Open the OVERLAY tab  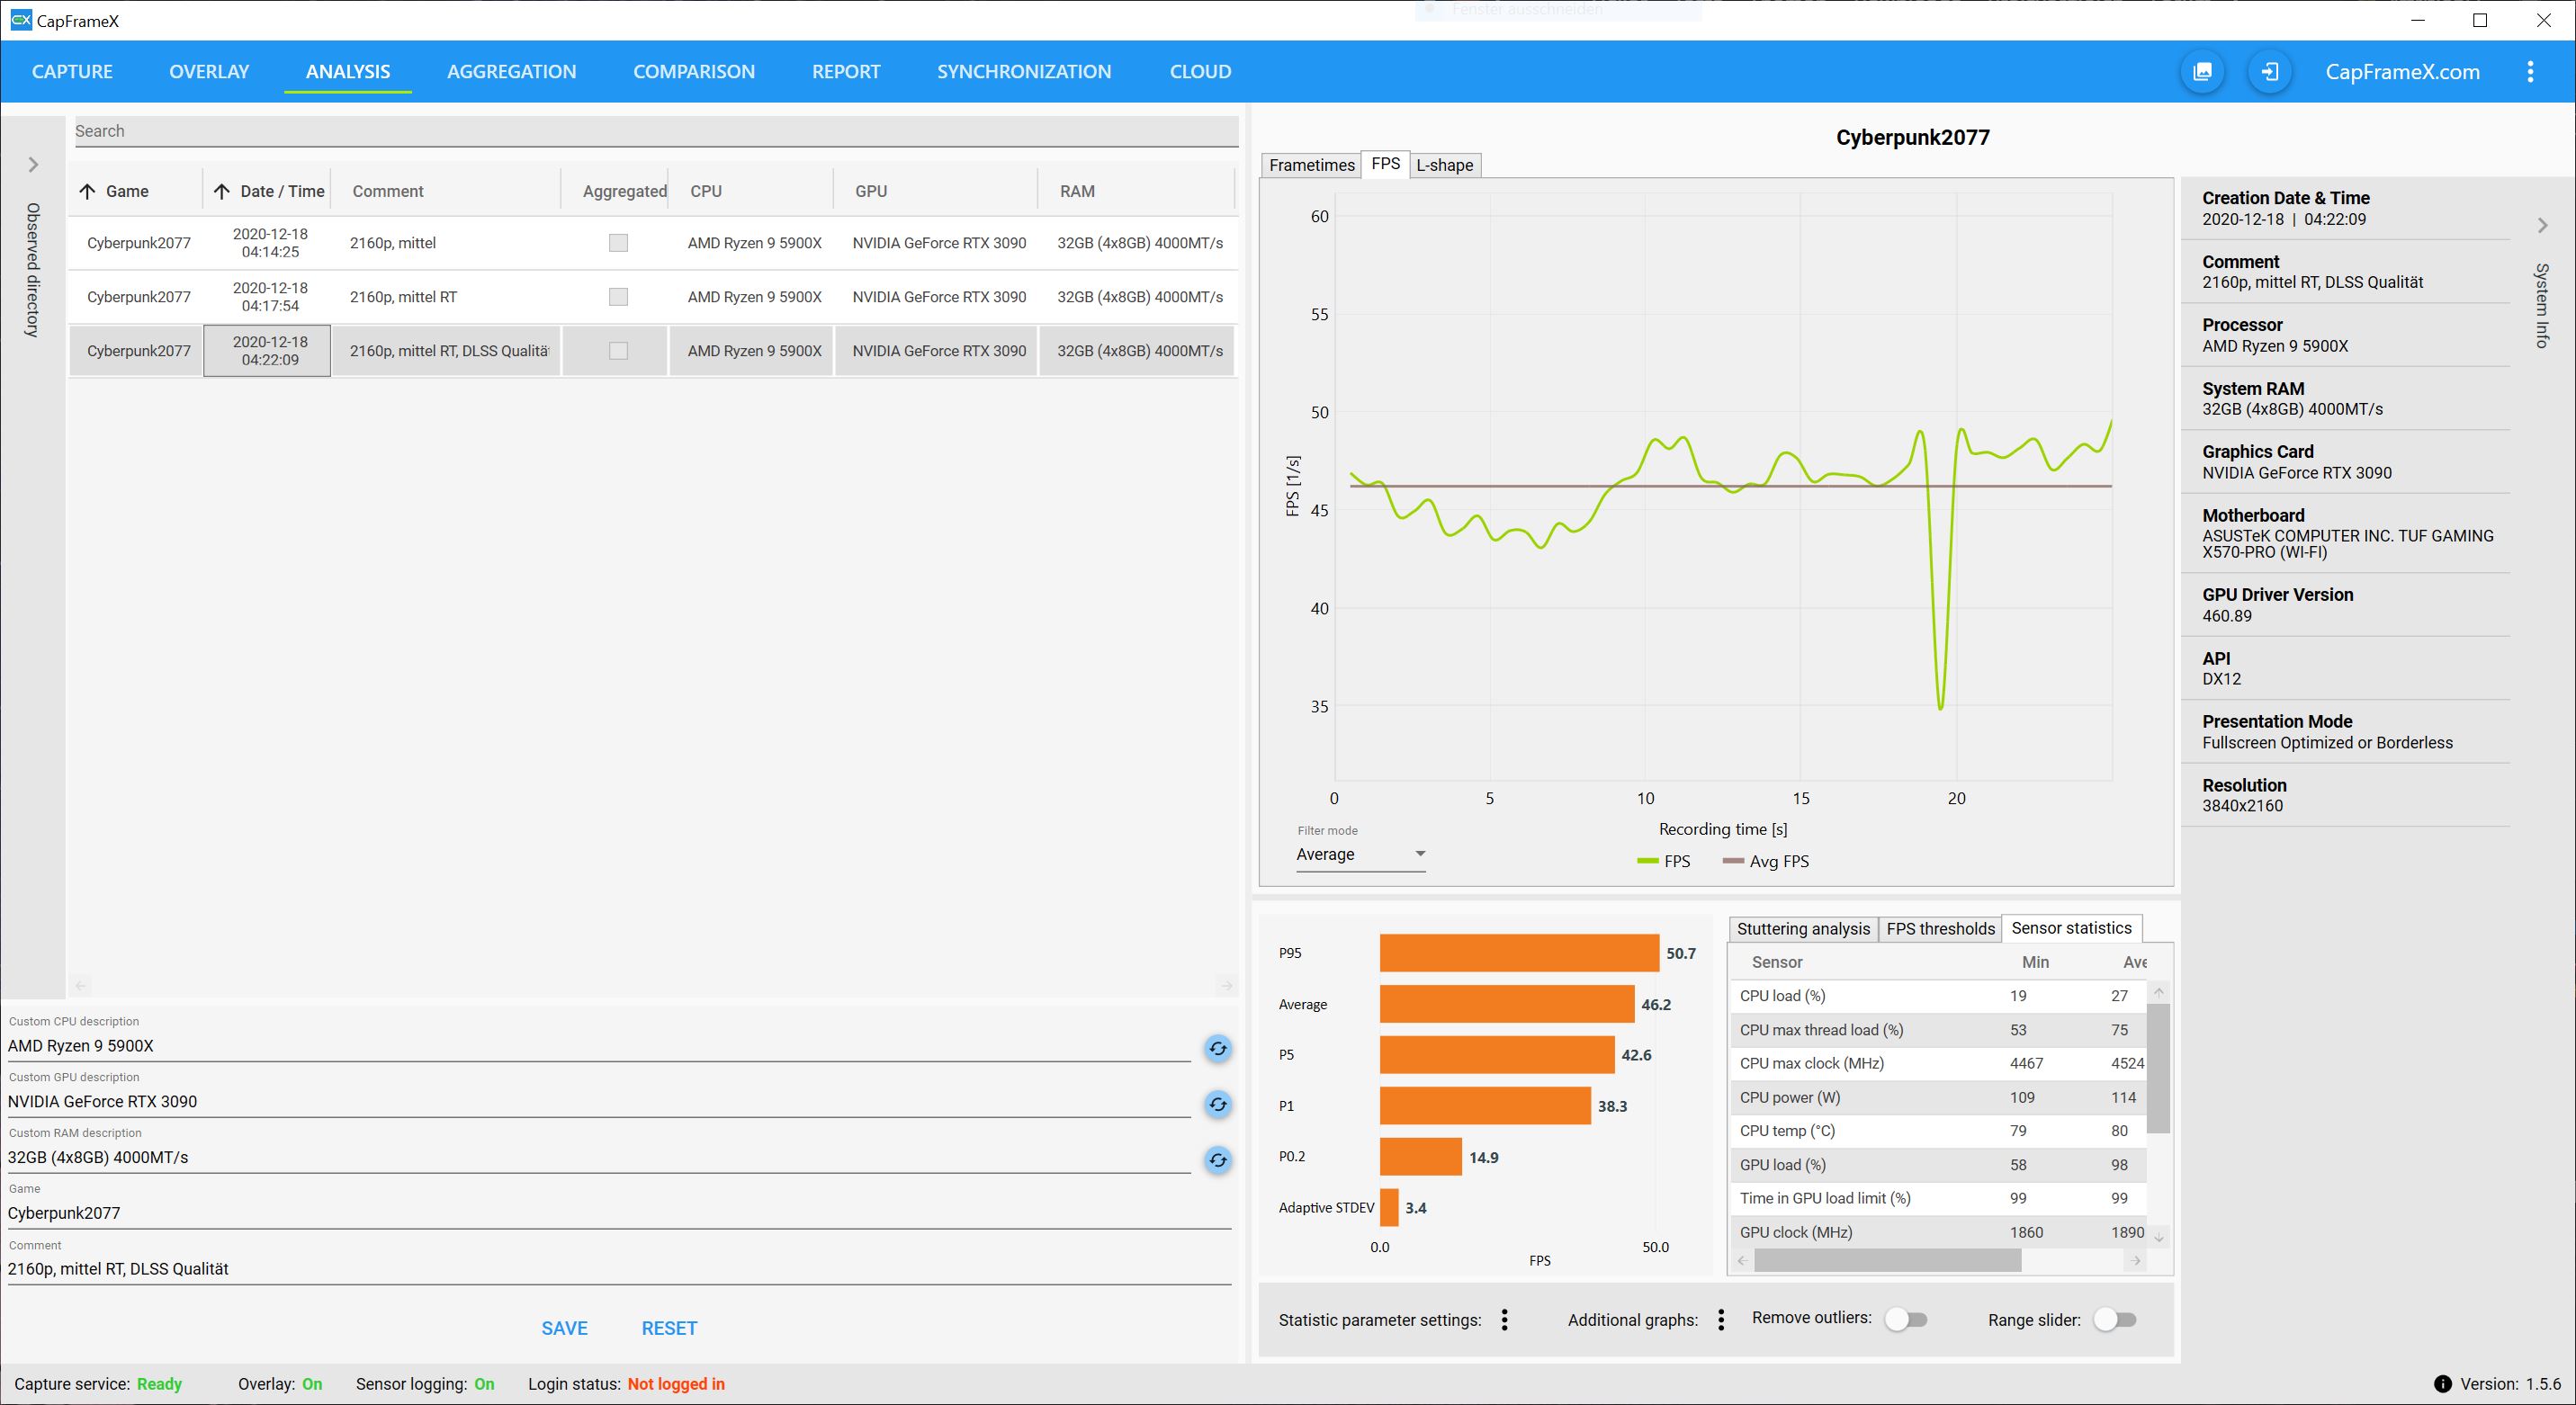click(209, 72)
